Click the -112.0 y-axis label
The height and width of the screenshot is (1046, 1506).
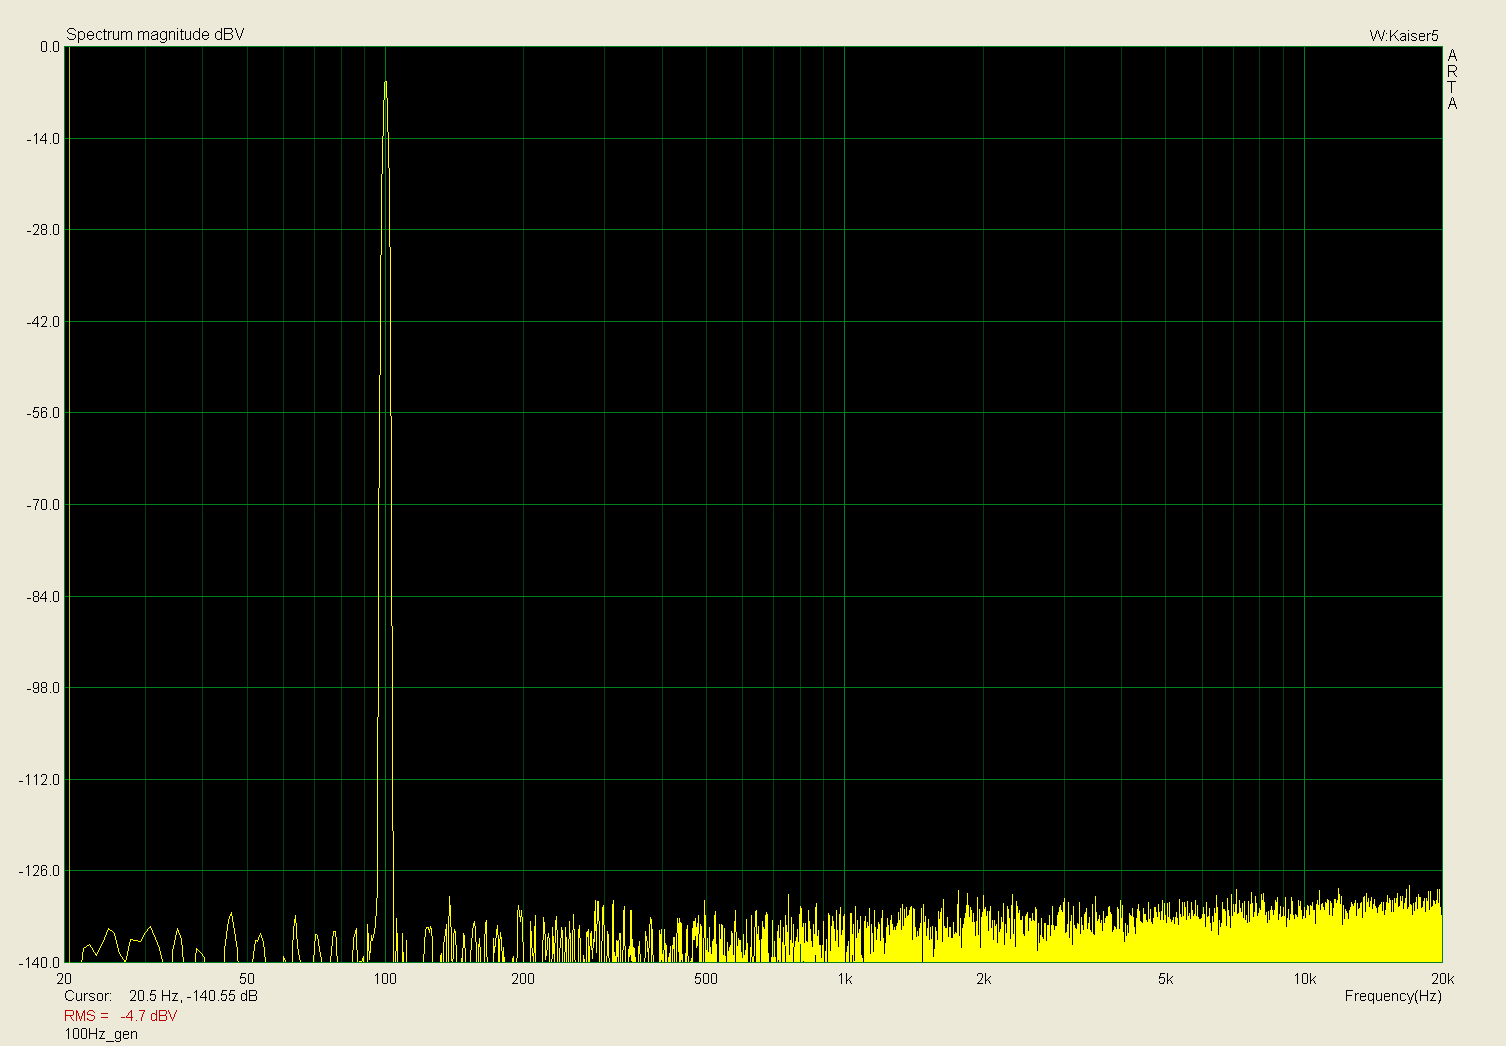pos(40,780)
